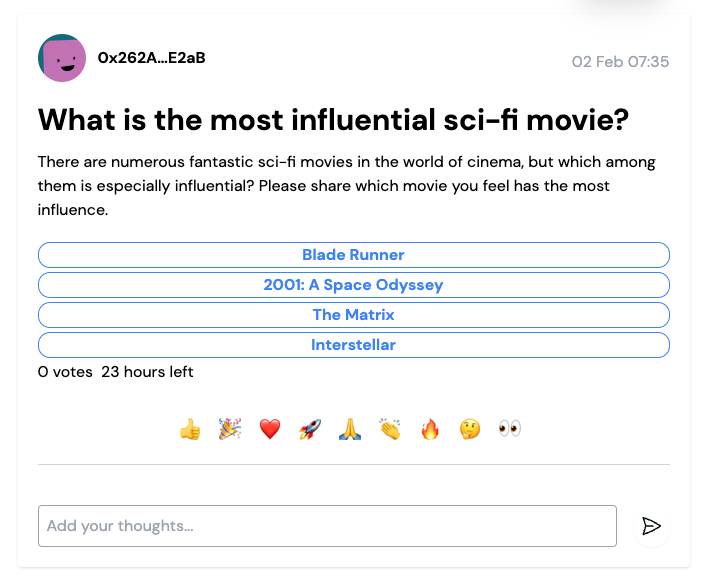React with the clapping hands emoji

[390, 429]
